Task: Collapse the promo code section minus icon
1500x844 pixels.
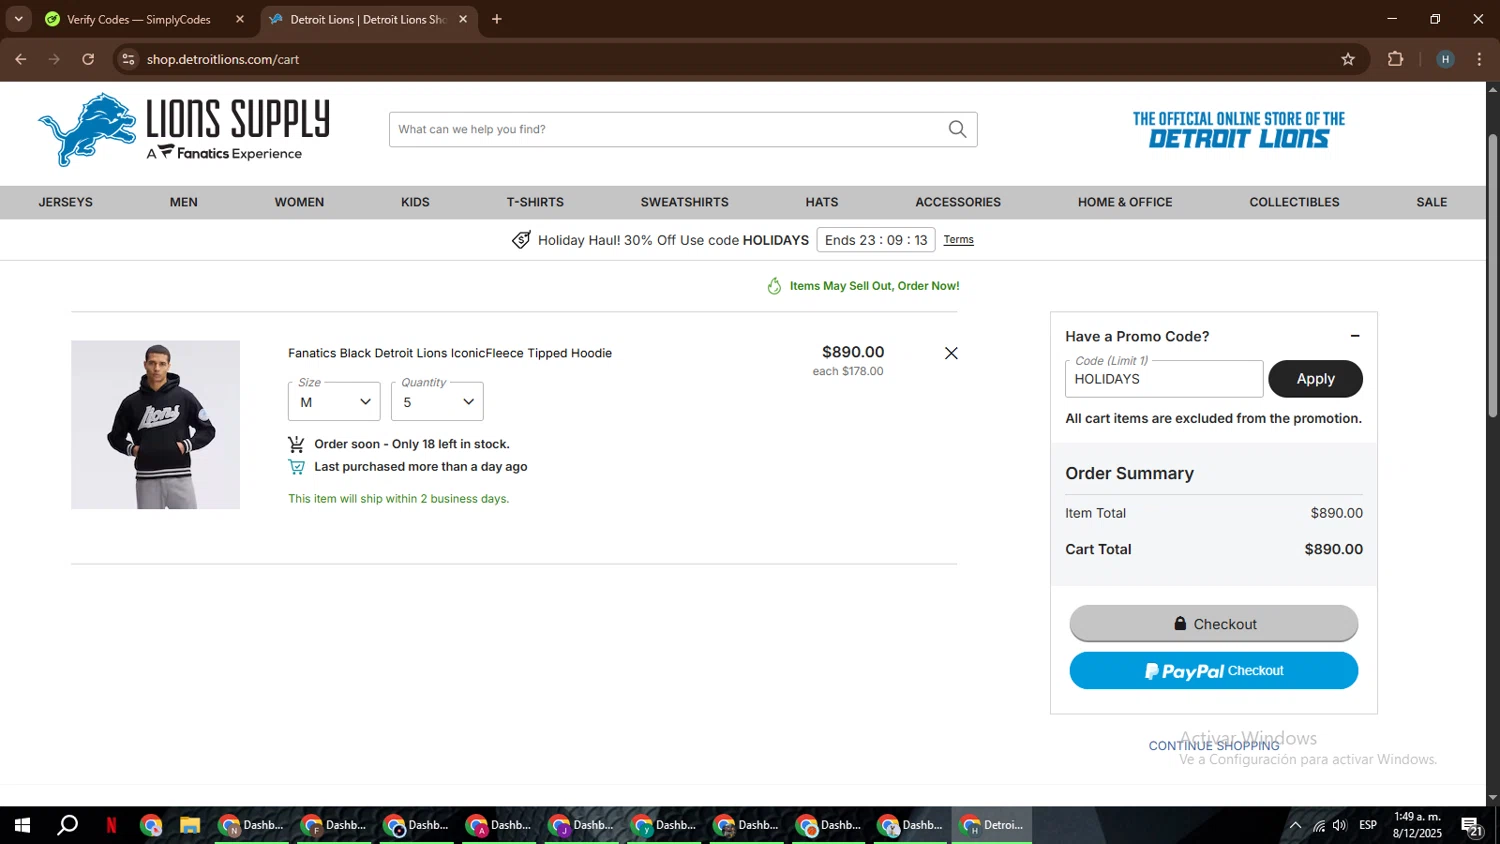Action: coord(1355,336)
